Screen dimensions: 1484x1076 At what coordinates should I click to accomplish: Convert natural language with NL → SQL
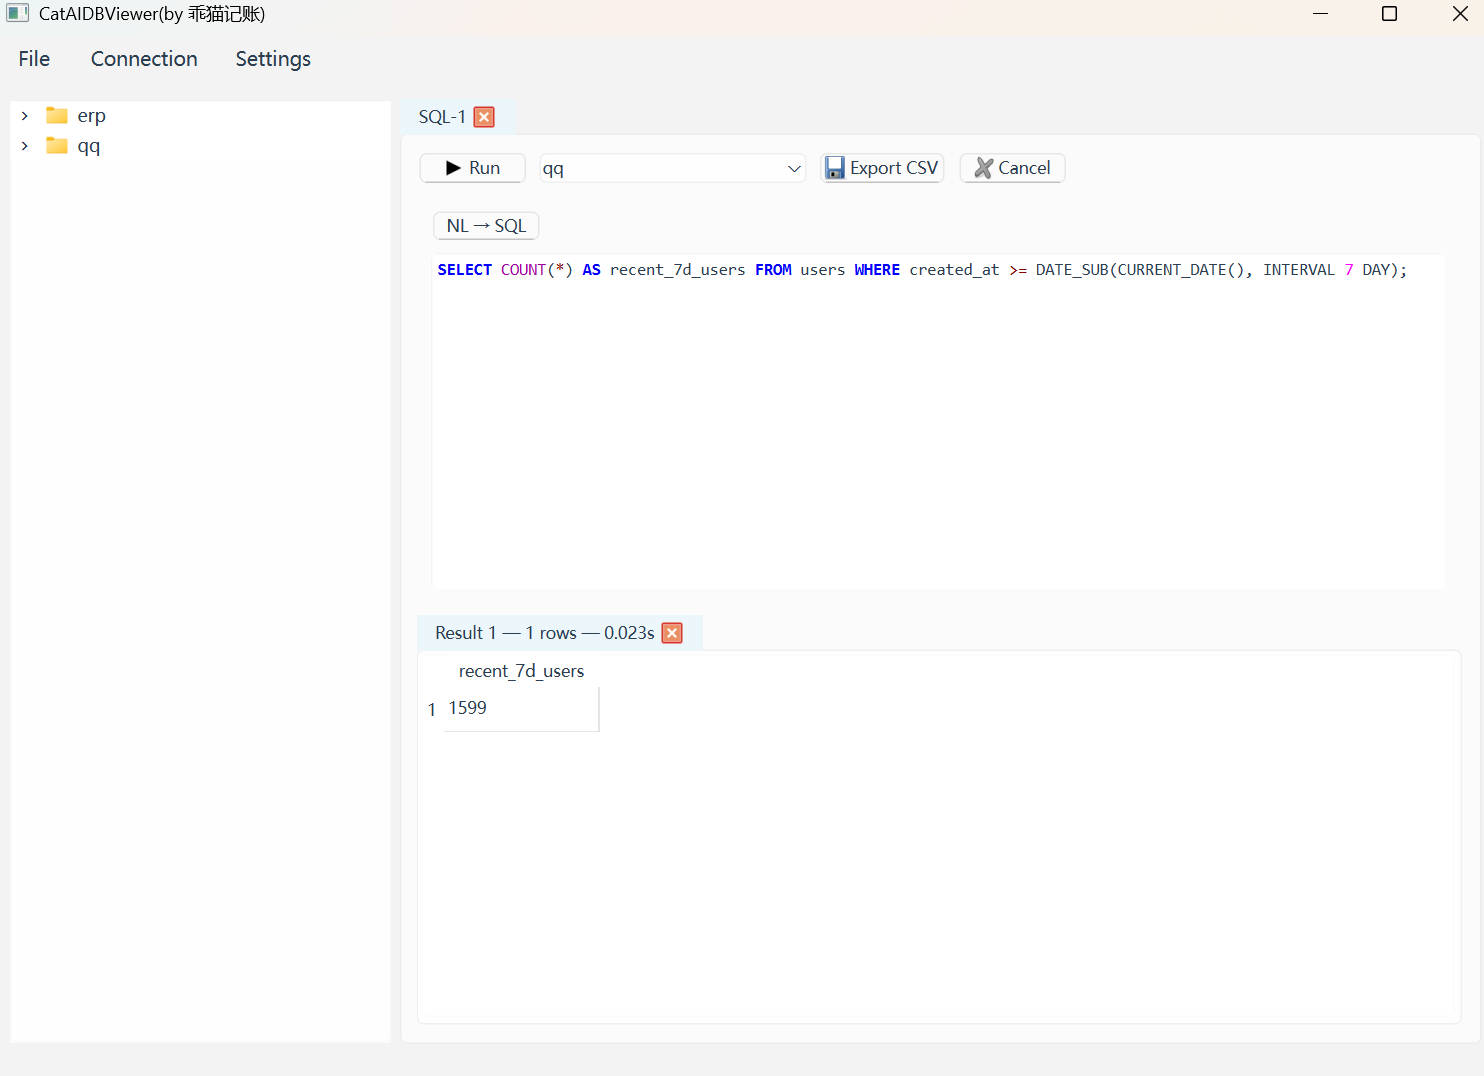(x=486, y=226)
